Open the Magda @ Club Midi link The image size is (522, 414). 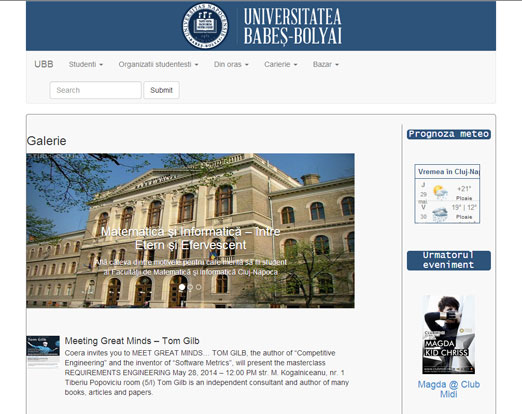point(448,389)
